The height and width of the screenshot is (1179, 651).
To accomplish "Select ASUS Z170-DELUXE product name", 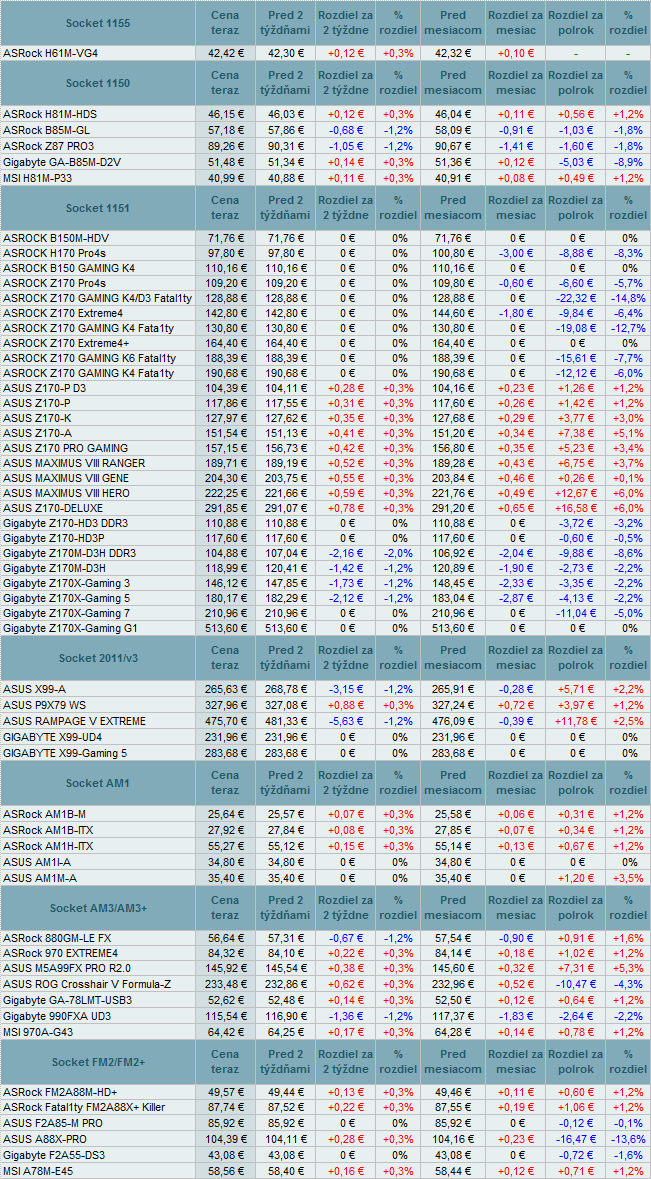I will click(53, 508).
